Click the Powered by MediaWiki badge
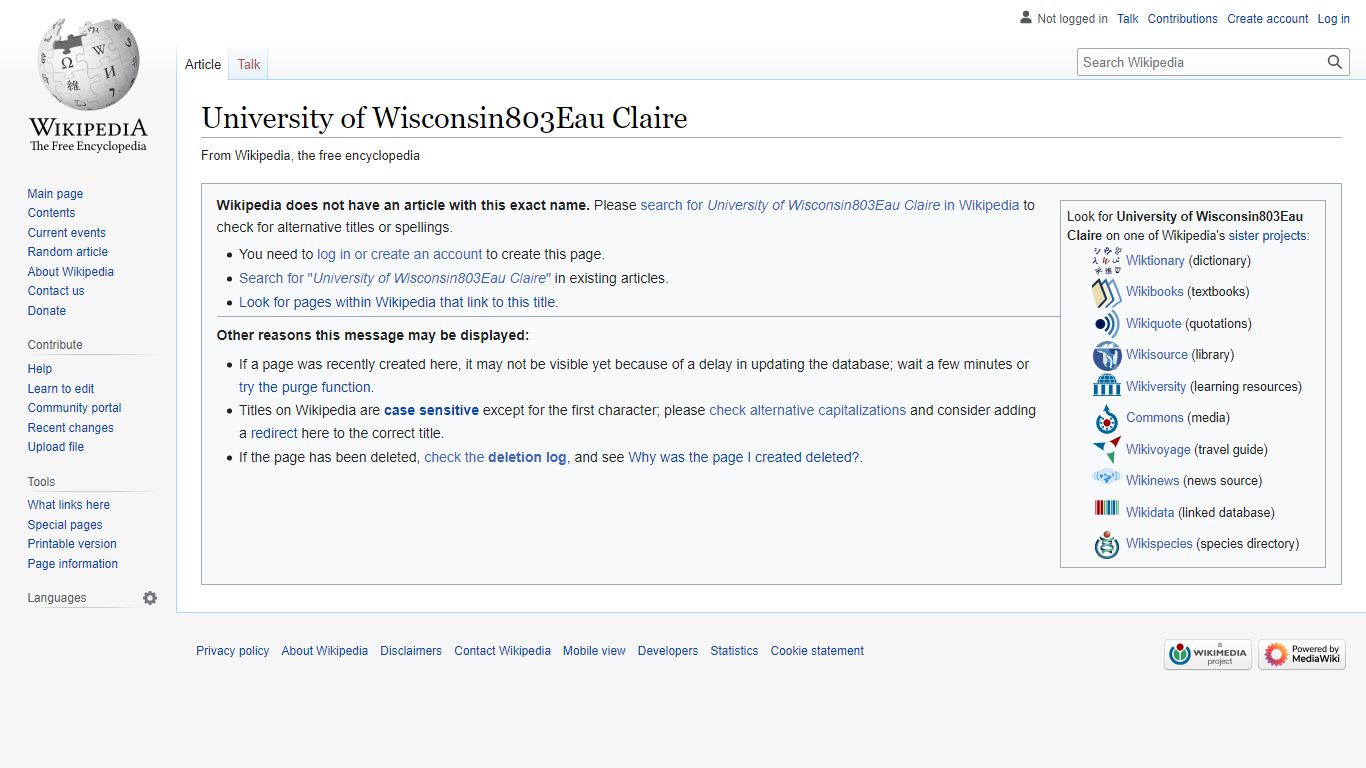 1302,654
